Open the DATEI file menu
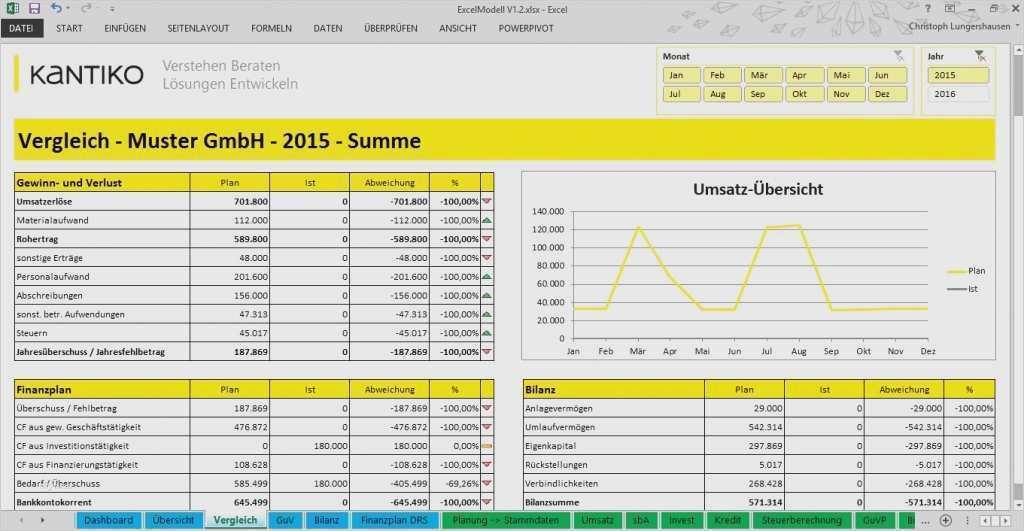 [x=20, y=28]
